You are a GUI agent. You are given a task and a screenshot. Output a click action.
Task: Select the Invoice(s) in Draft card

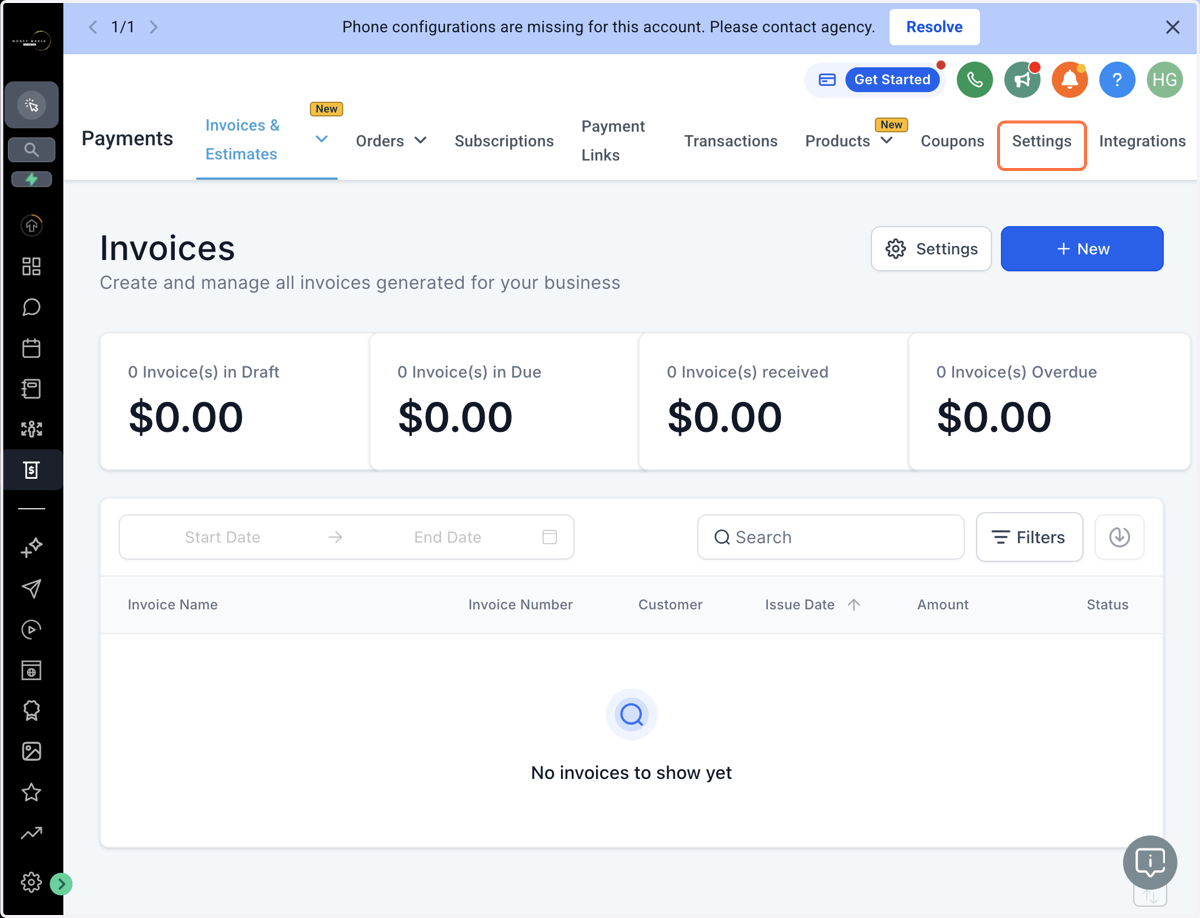pos(234,401)
